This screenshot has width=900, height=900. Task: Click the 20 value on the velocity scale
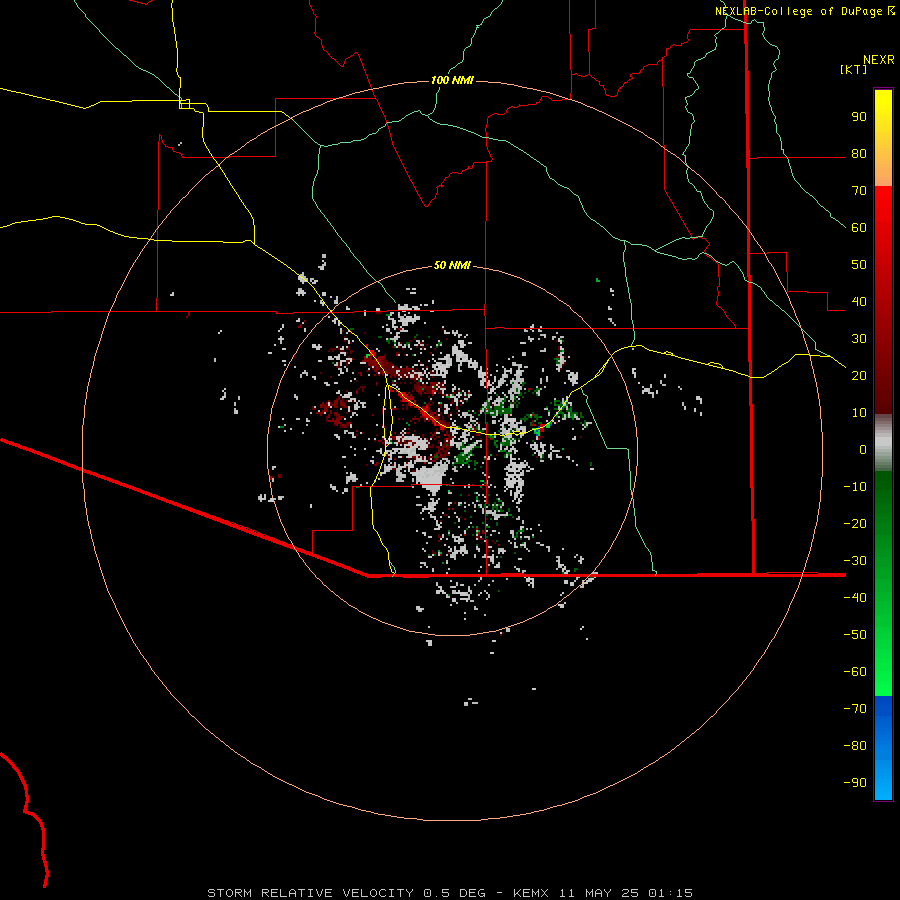(x=859, y=375)
